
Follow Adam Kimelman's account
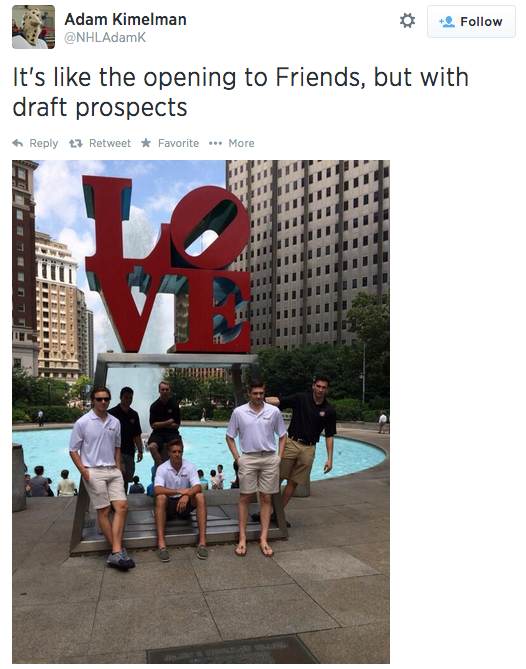[x=471, y=21]
